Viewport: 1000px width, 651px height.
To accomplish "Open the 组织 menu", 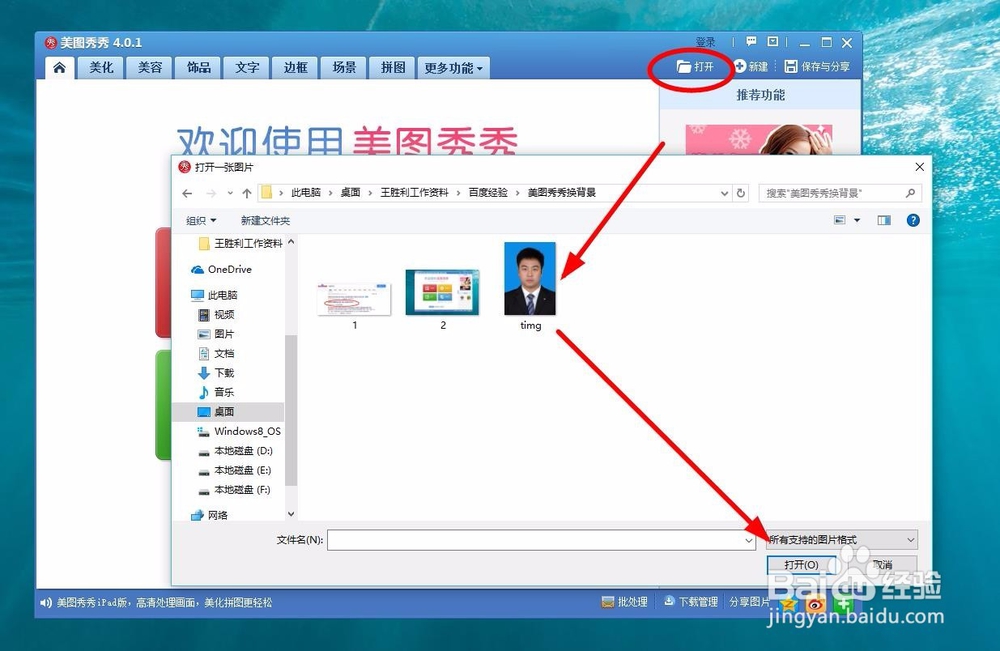I will pyautogui.click(x=201, y=221).
